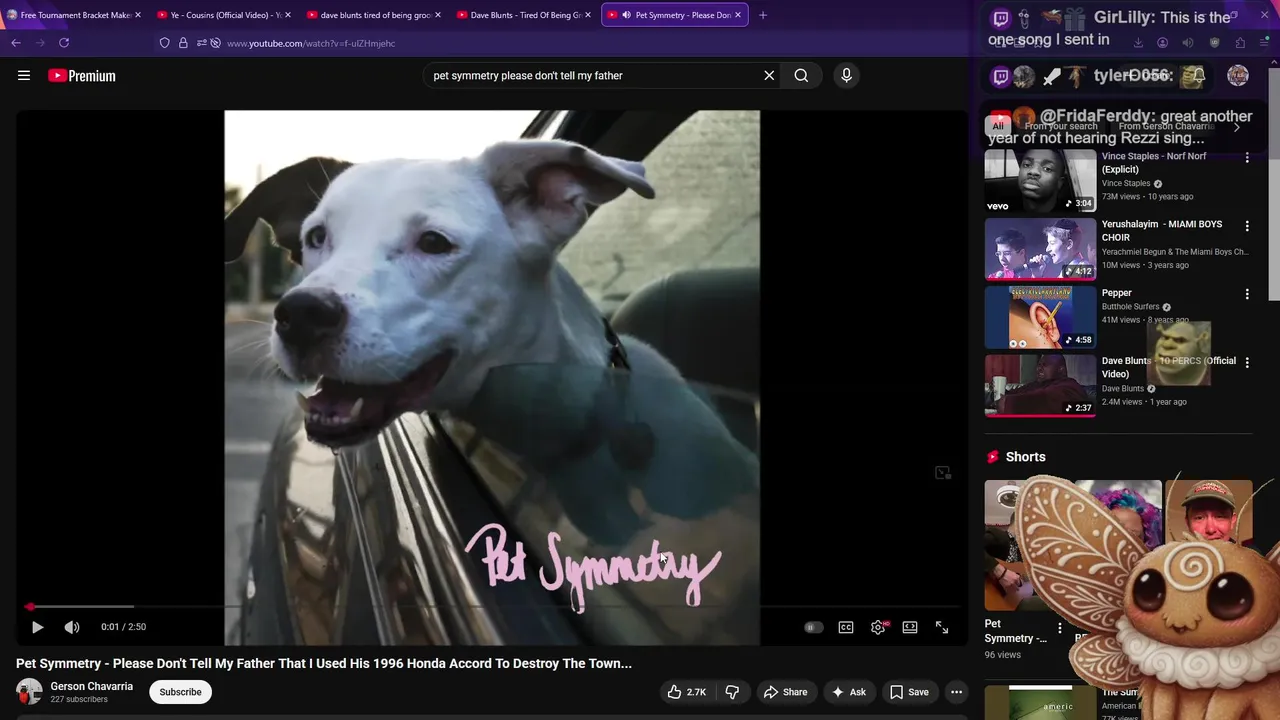The image size is (1280, 720).
Task: Click the YouTube URL in the address bar
Action: pyautogui.click(x=311, y=44)
